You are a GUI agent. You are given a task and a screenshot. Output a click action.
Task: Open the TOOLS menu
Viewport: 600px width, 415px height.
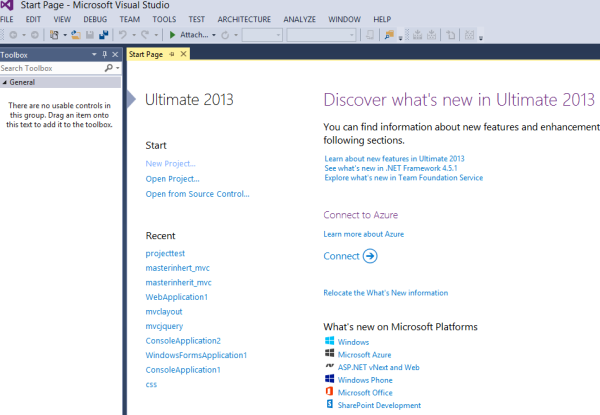pos(164,20)
